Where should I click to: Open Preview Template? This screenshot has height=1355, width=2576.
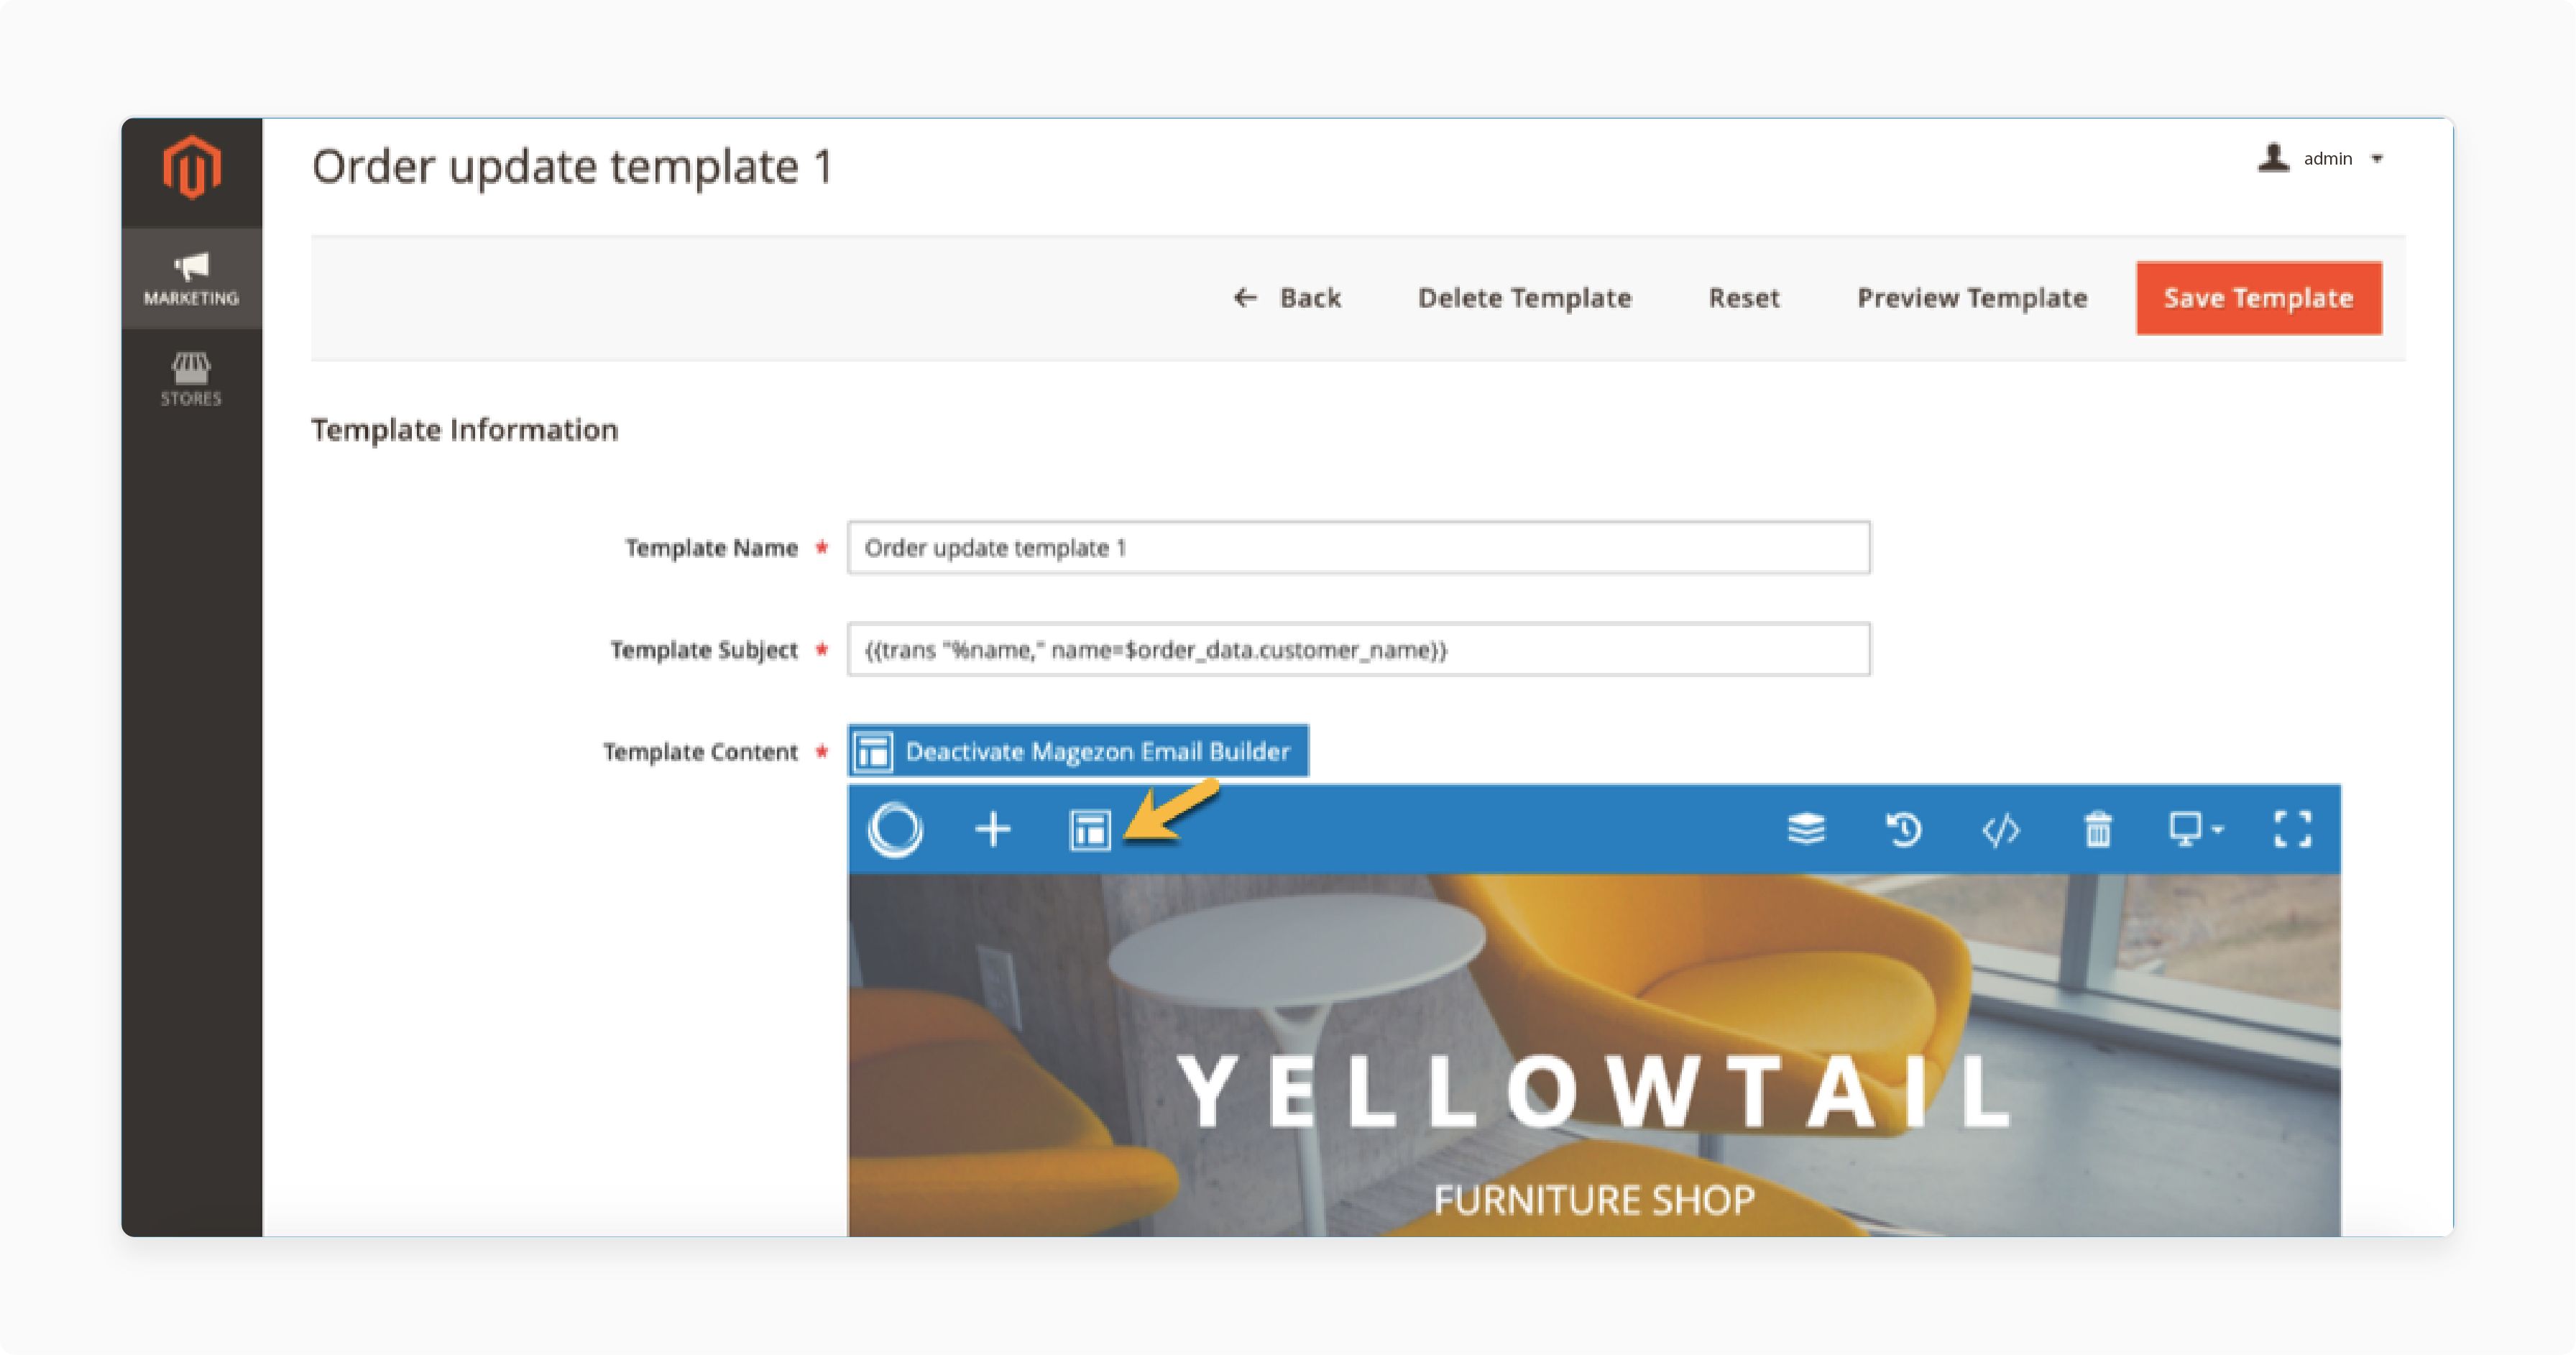pyautogui.click(x=1971, y=298)
